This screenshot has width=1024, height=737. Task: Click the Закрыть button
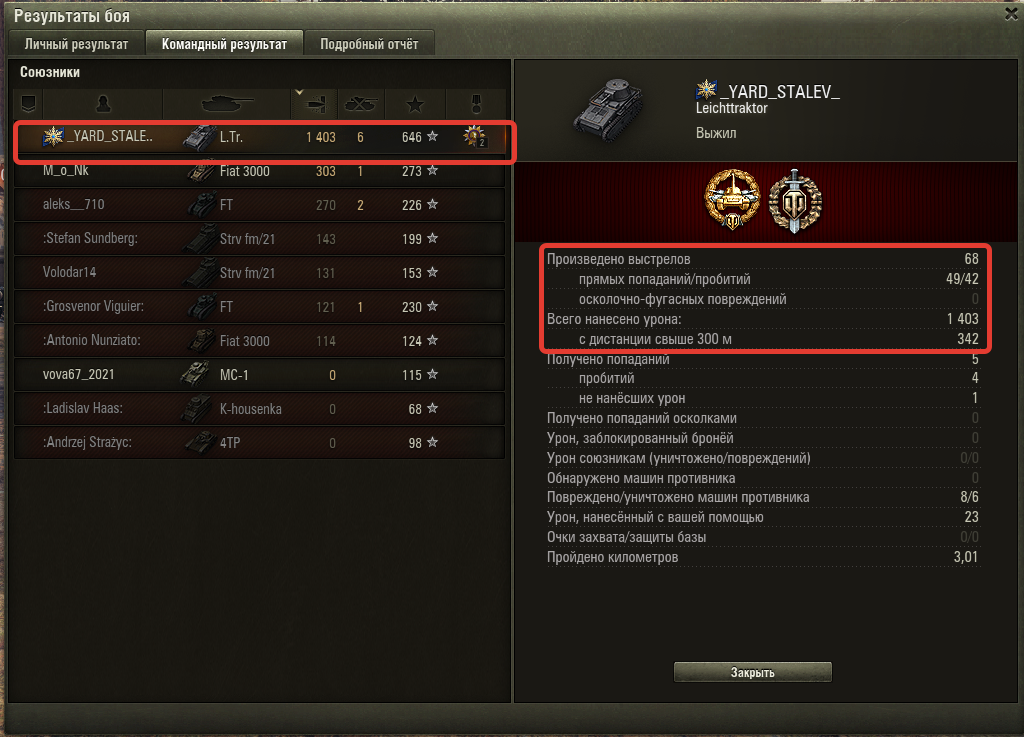coord(752,672)
